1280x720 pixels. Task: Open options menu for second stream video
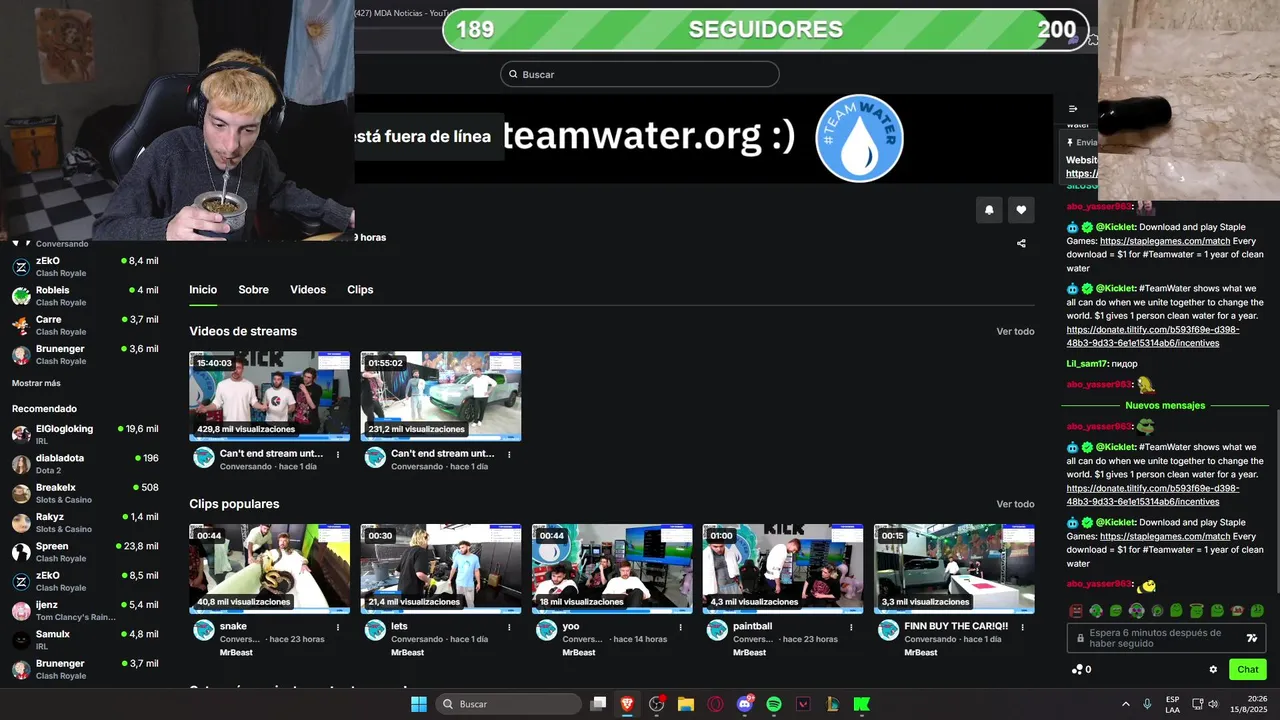pyautogui.click(x=509, y=454)
